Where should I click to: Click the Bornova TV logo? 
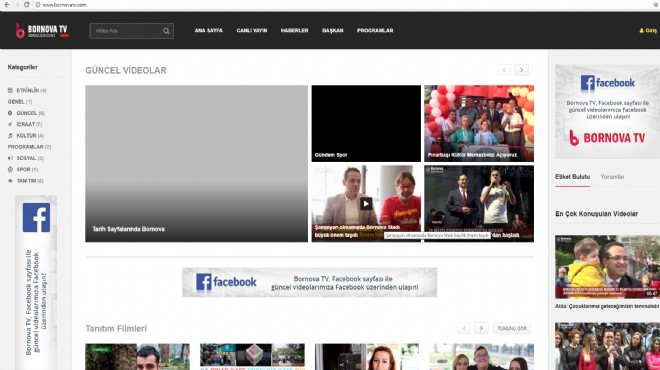pos(42,30)
